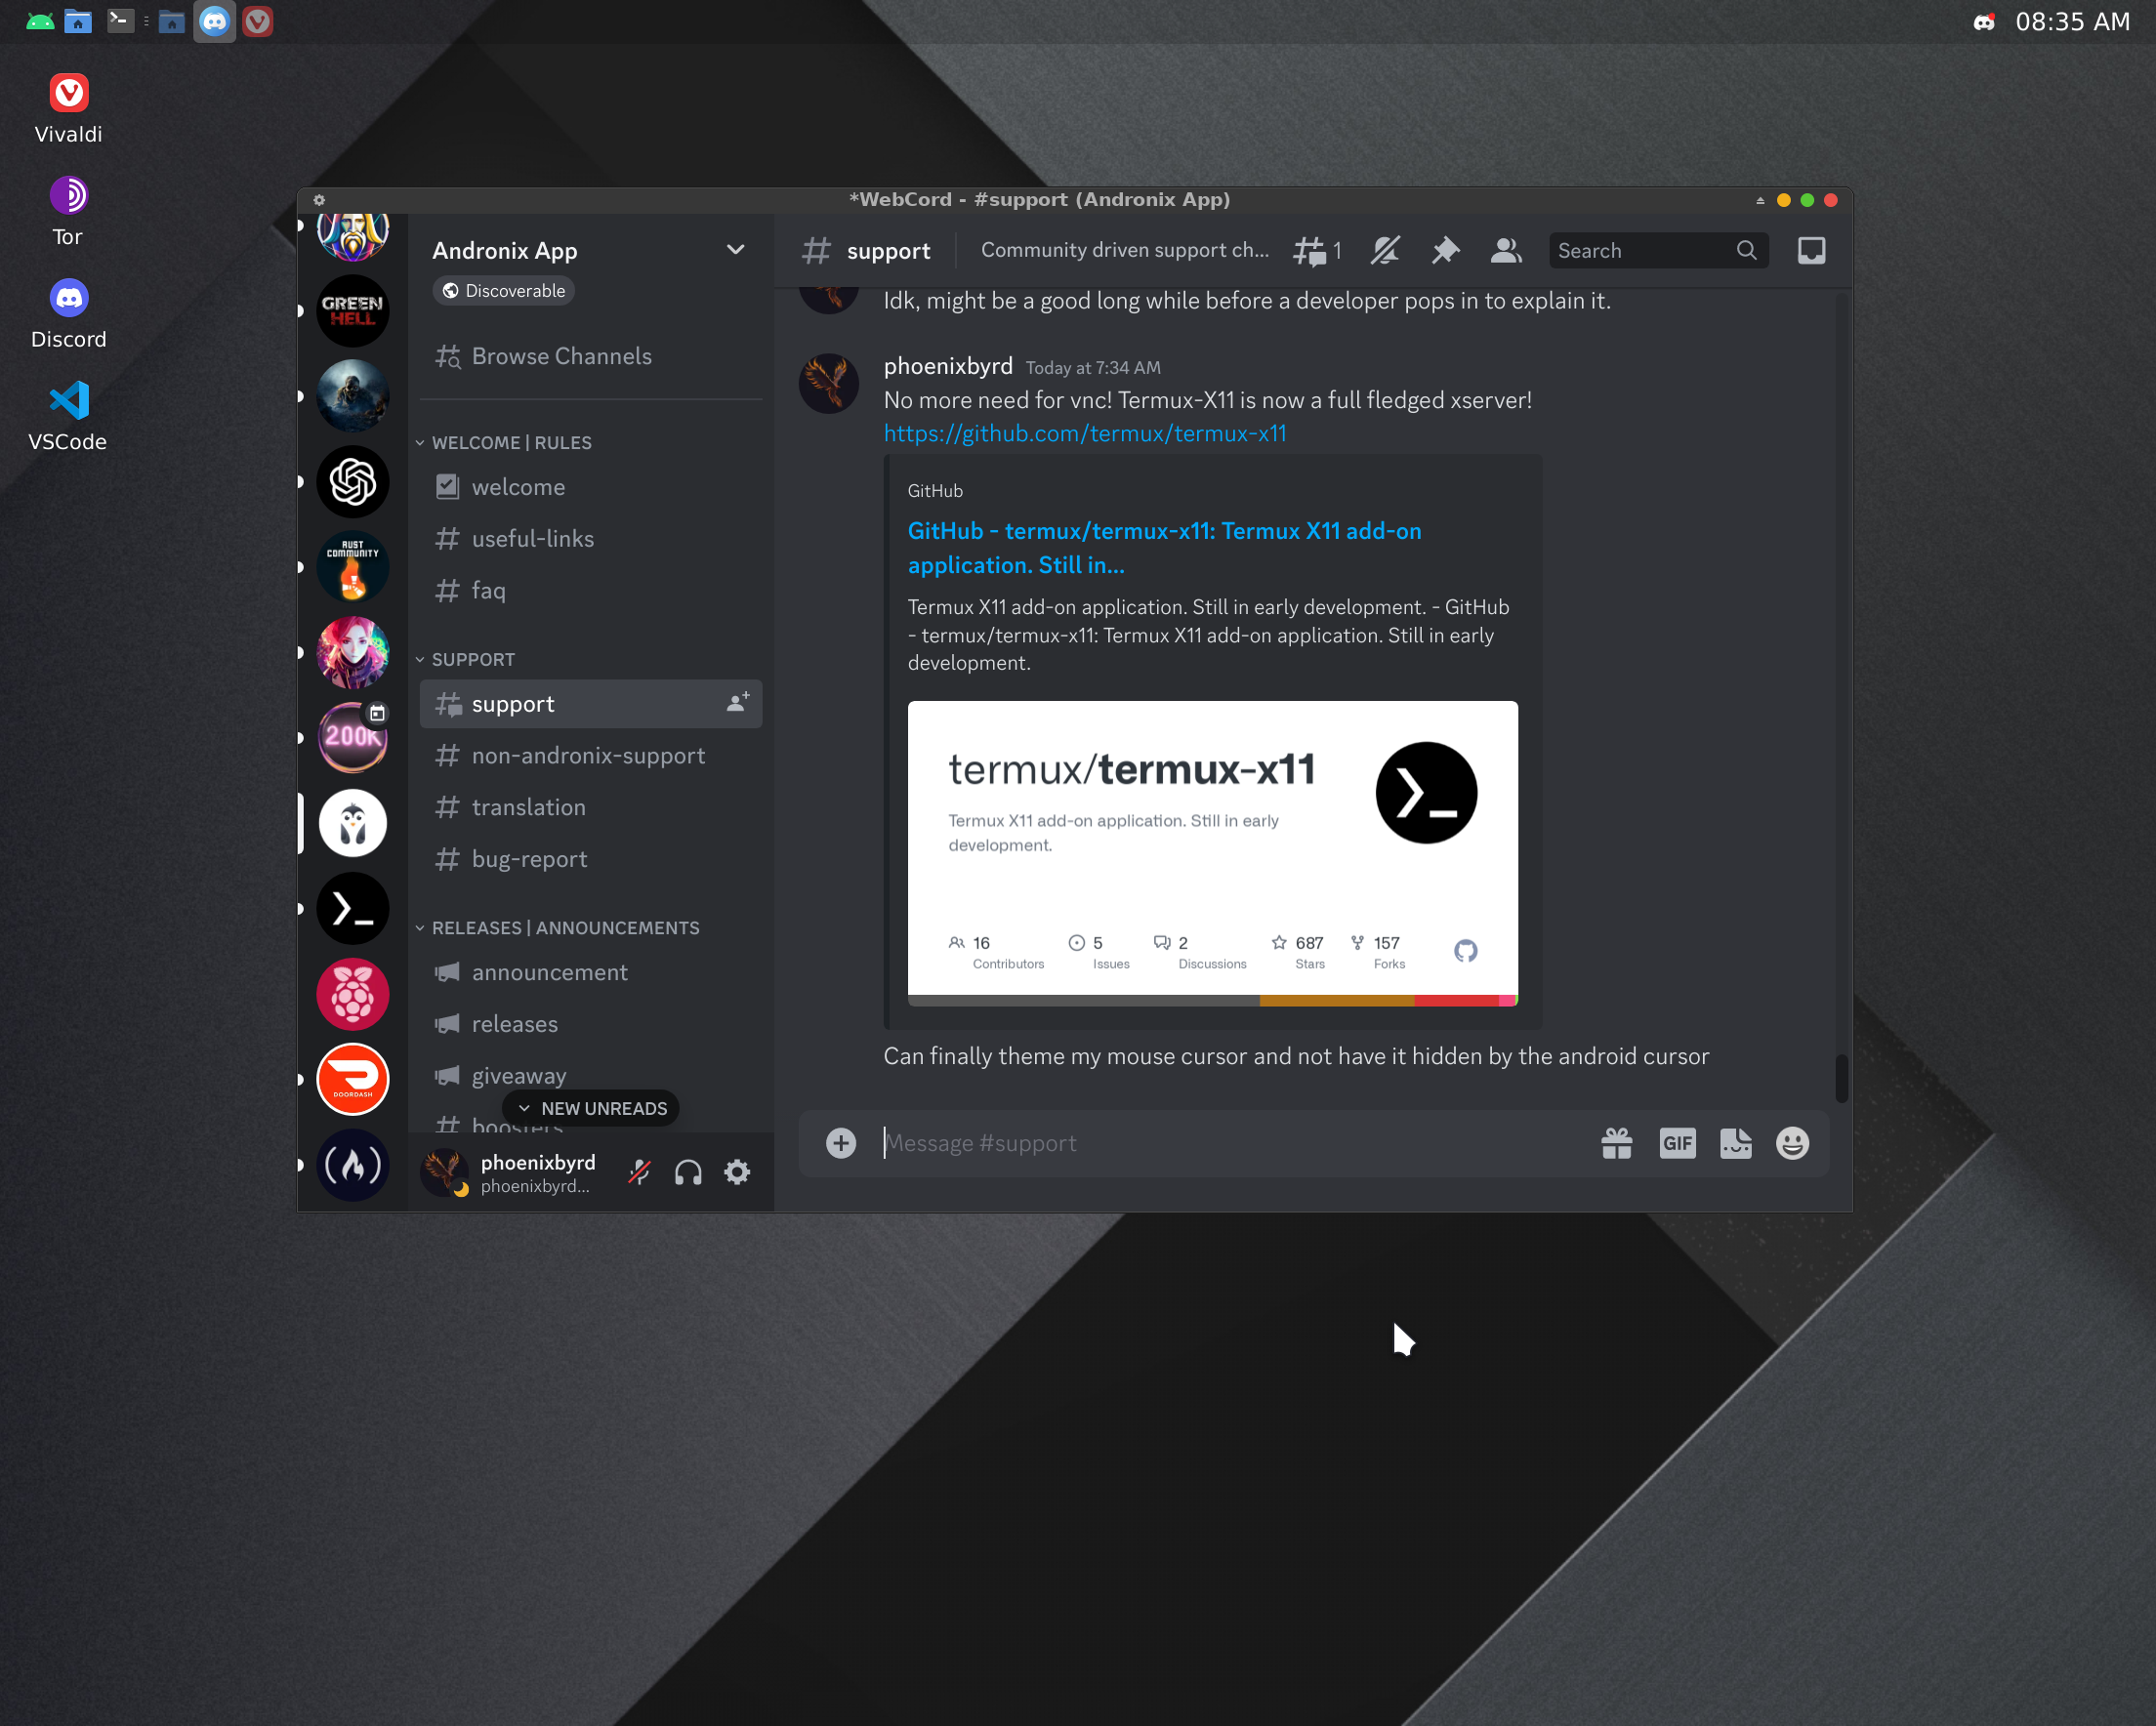Click the Message #support text box
Screen dimensions: 2156x1726
(1230, 1143)
